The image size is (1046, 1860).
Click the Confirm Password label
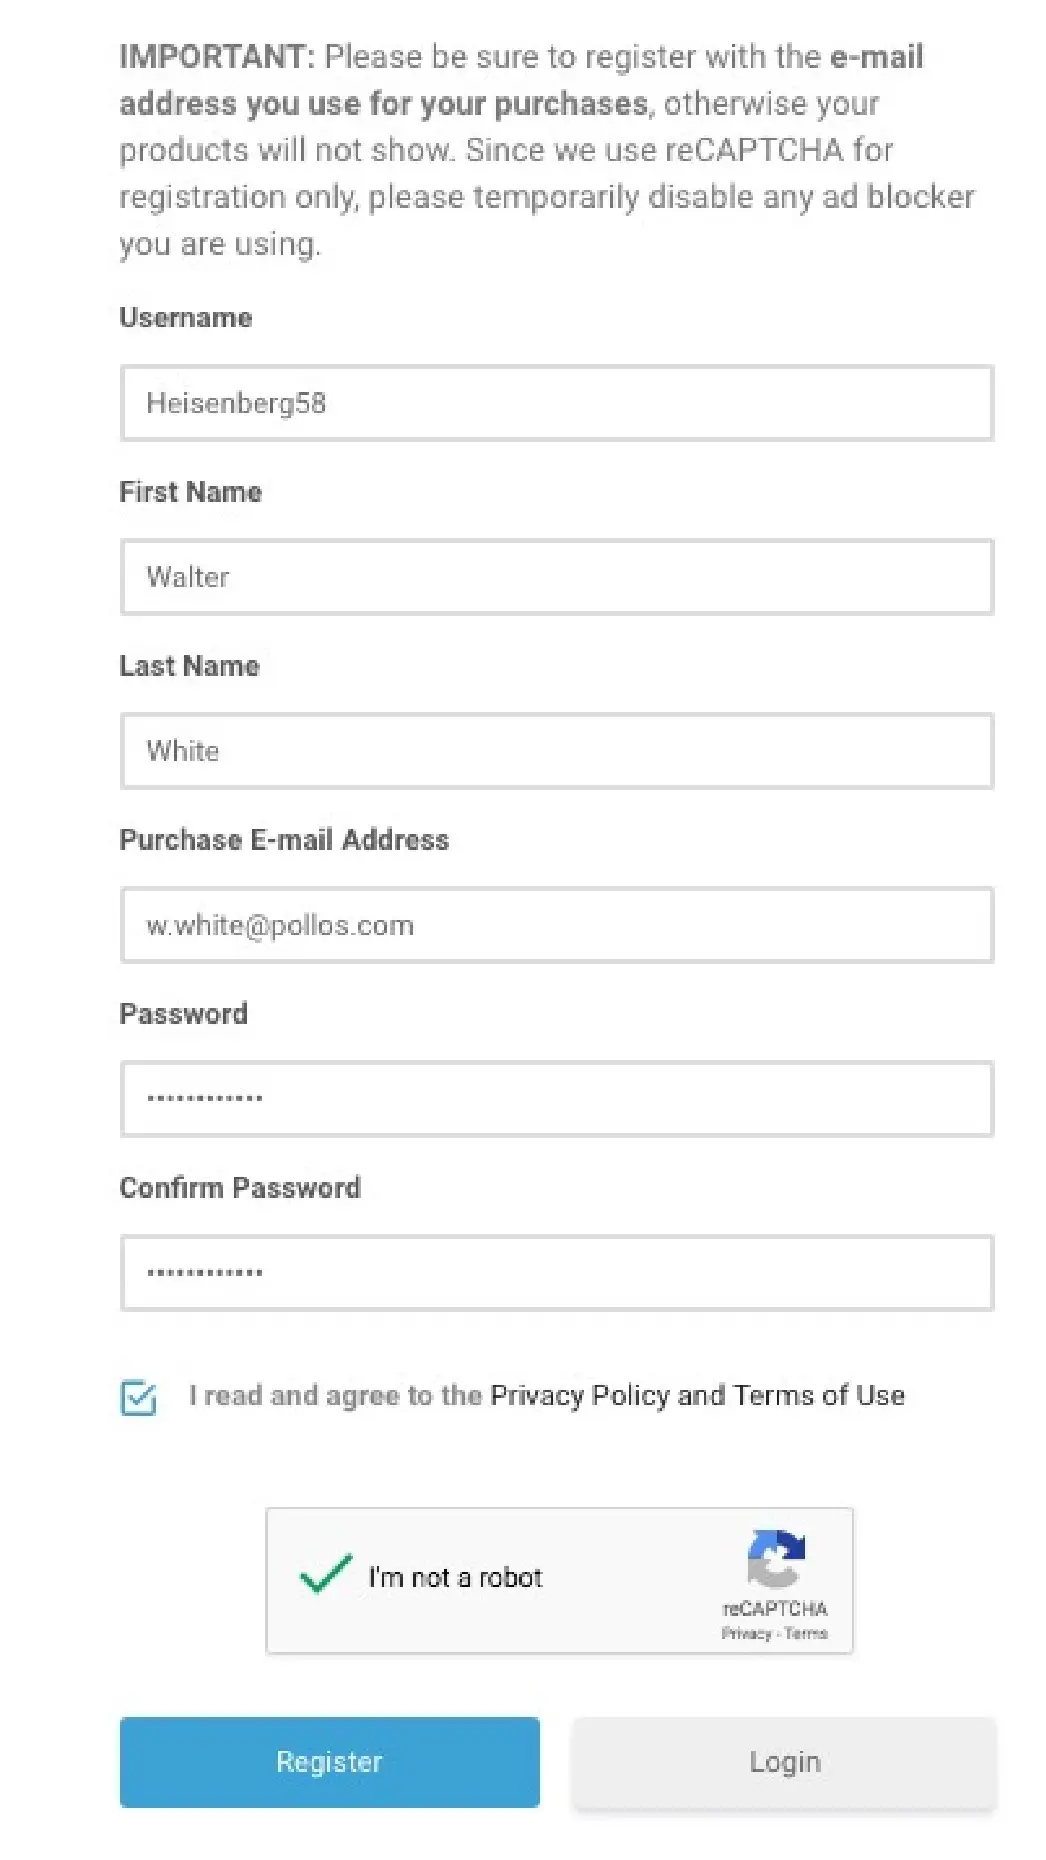(x=240, y=1188)
